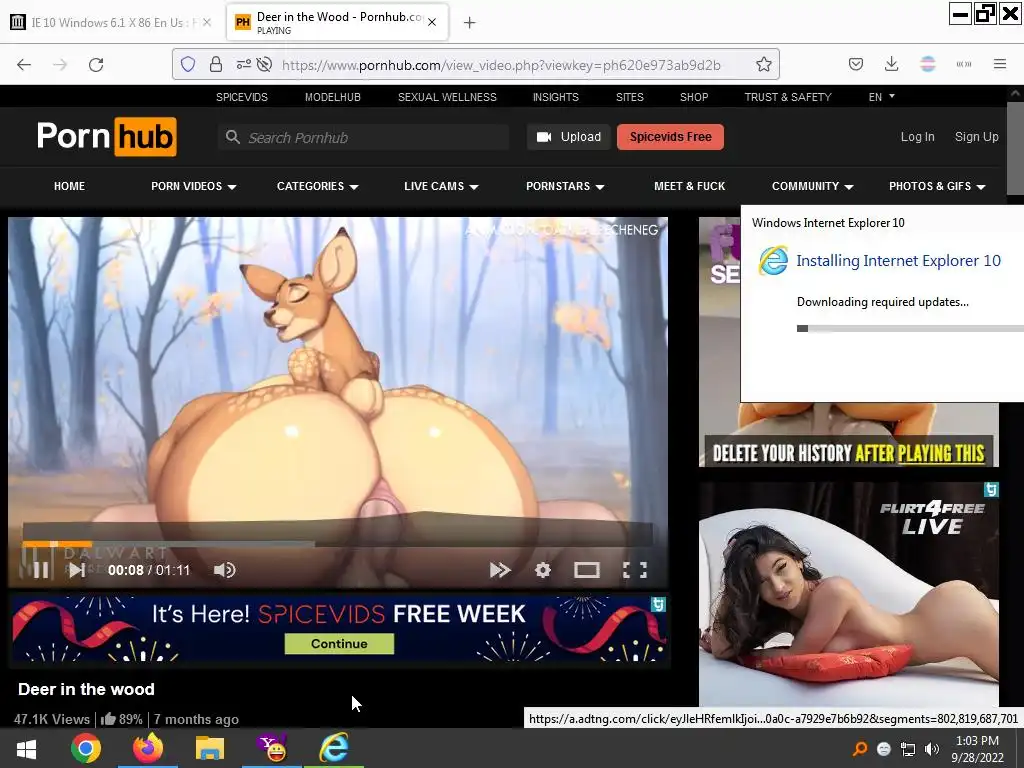Click the Upload button with camera icon
This screenshot has width=1024, height=768.
pos(569,137)
